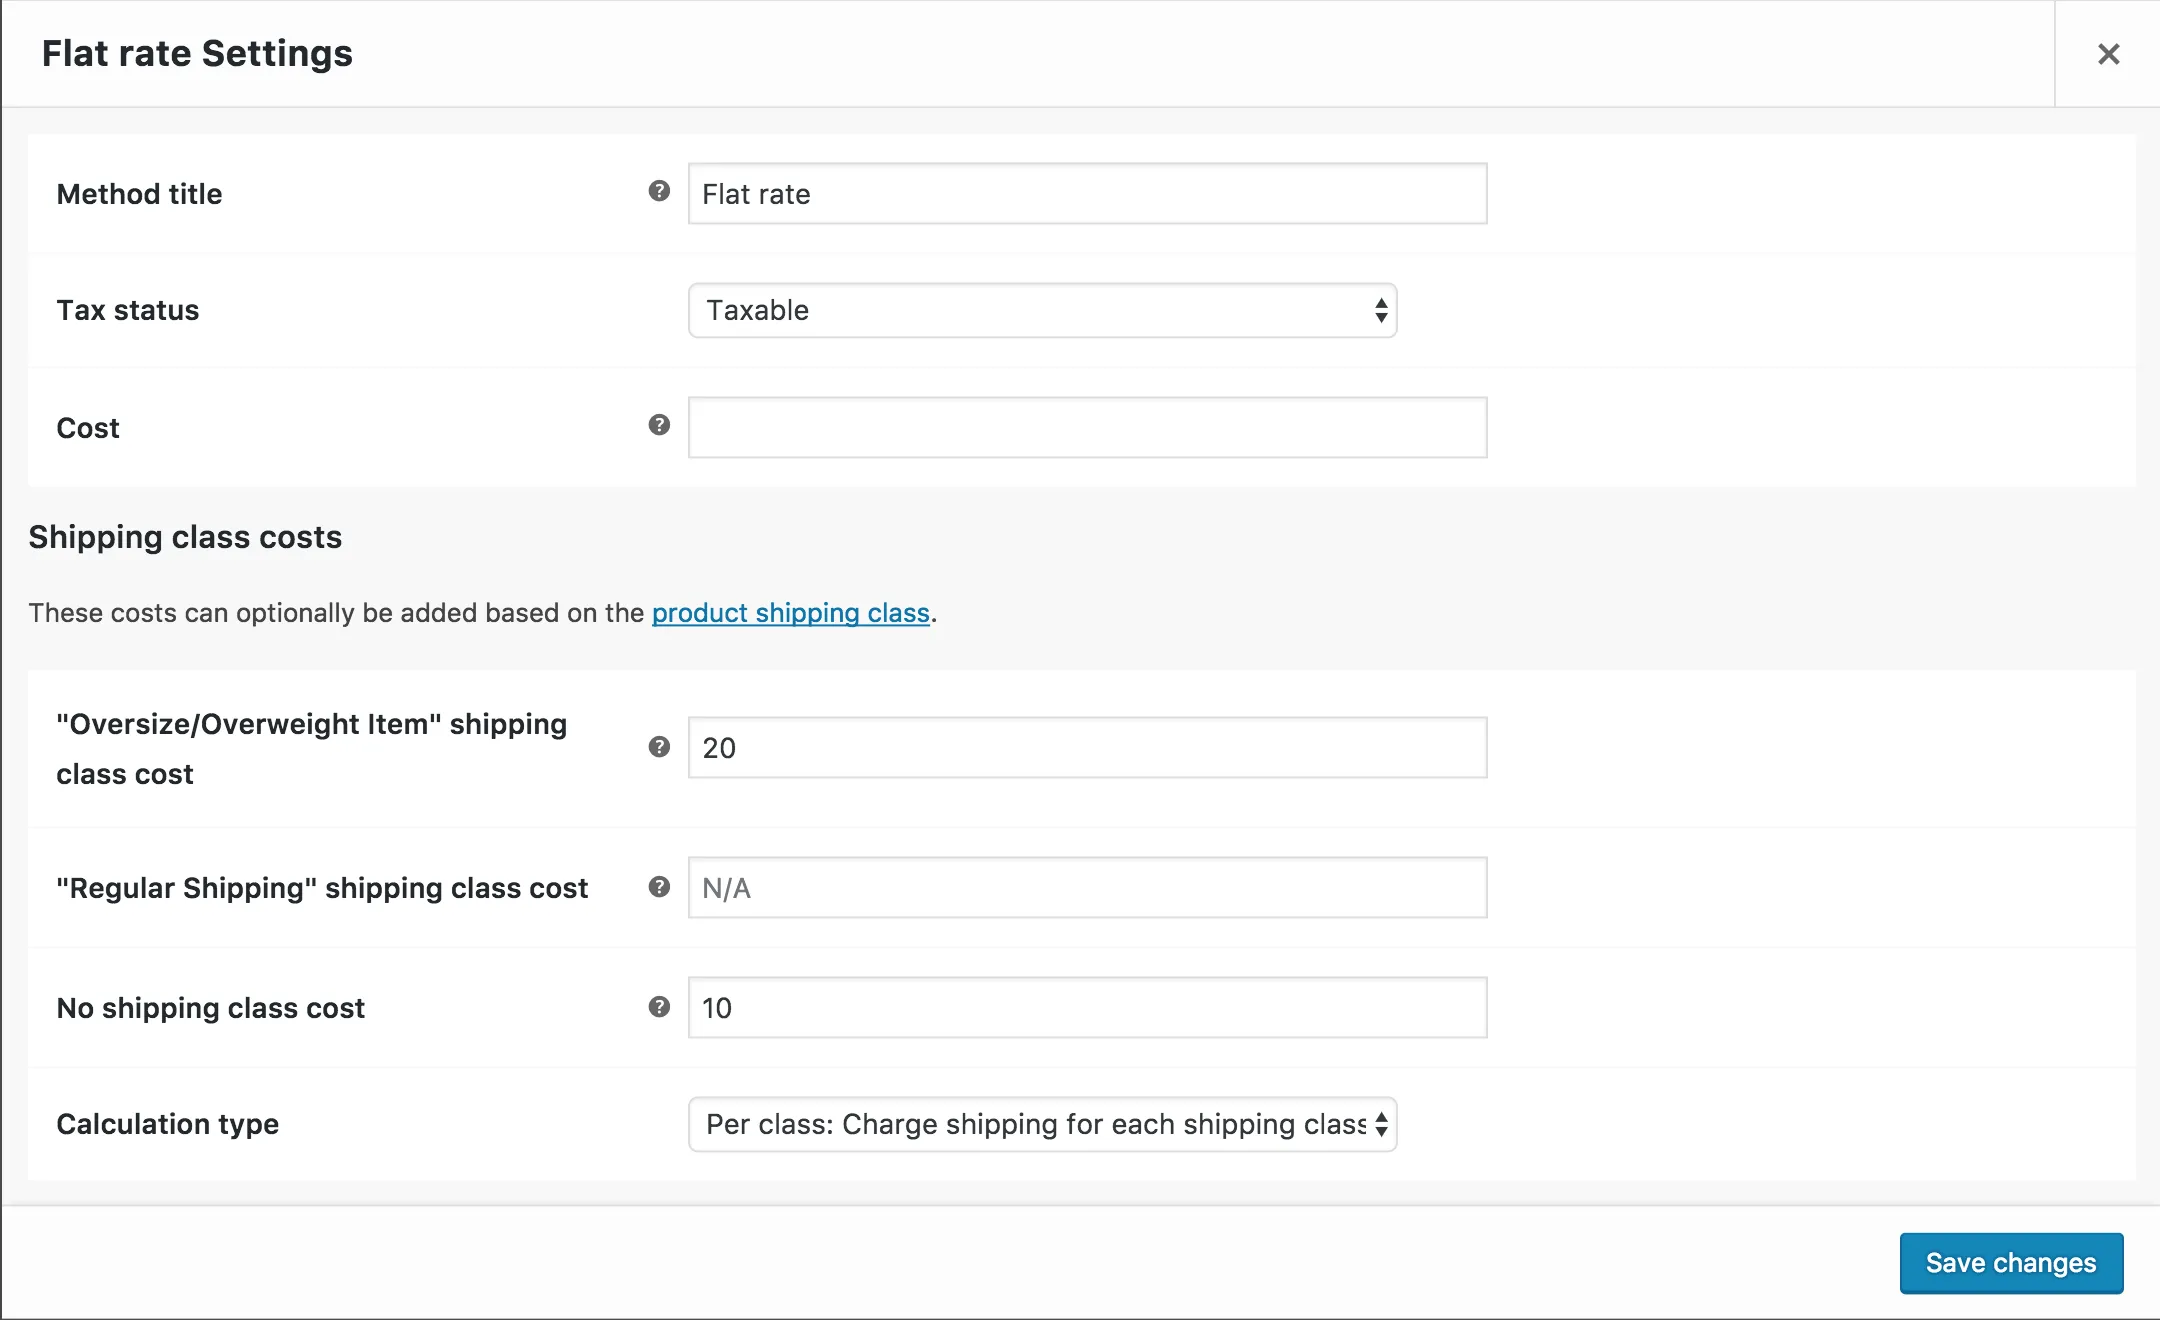The image size is (2160, 1320).
Task: Focus the empty Cost input field
Action: pos(1087,428)
